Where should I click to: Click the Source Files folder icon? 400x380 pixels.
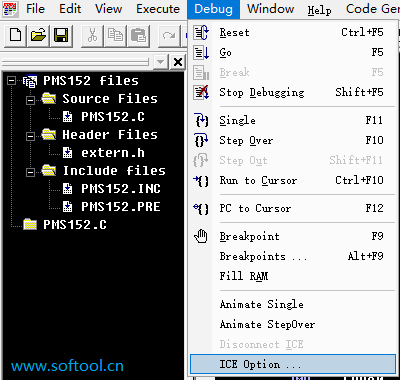click(x=49, y=99)
